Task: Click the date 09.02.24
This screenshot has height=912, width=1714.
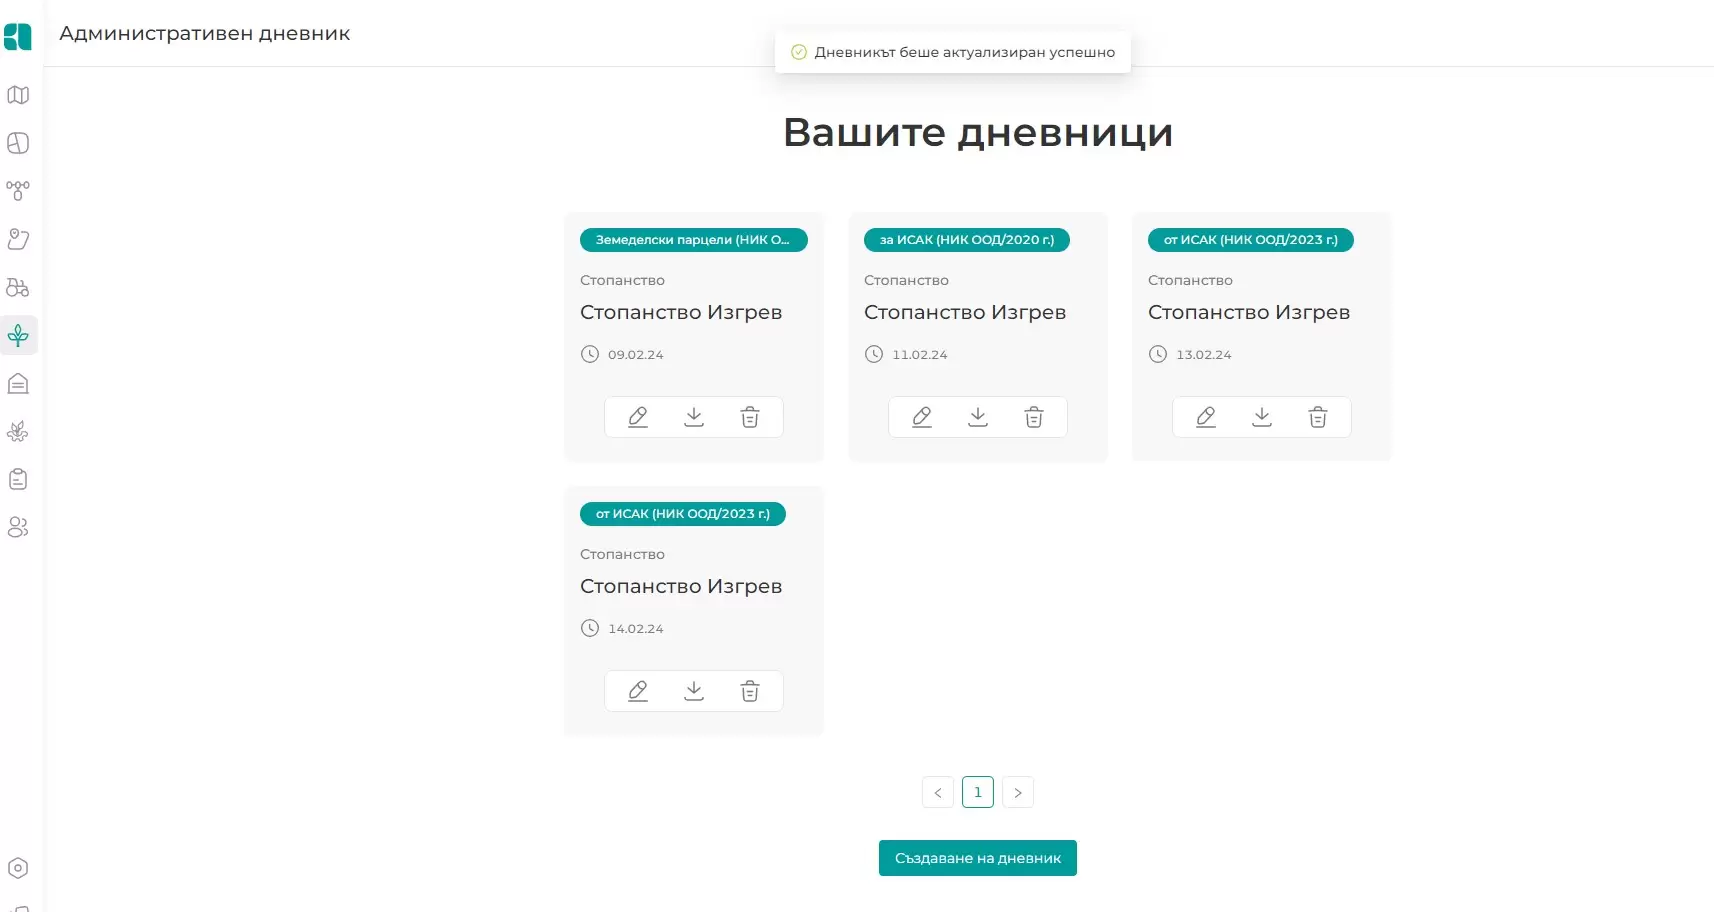Action: [636, 355]
